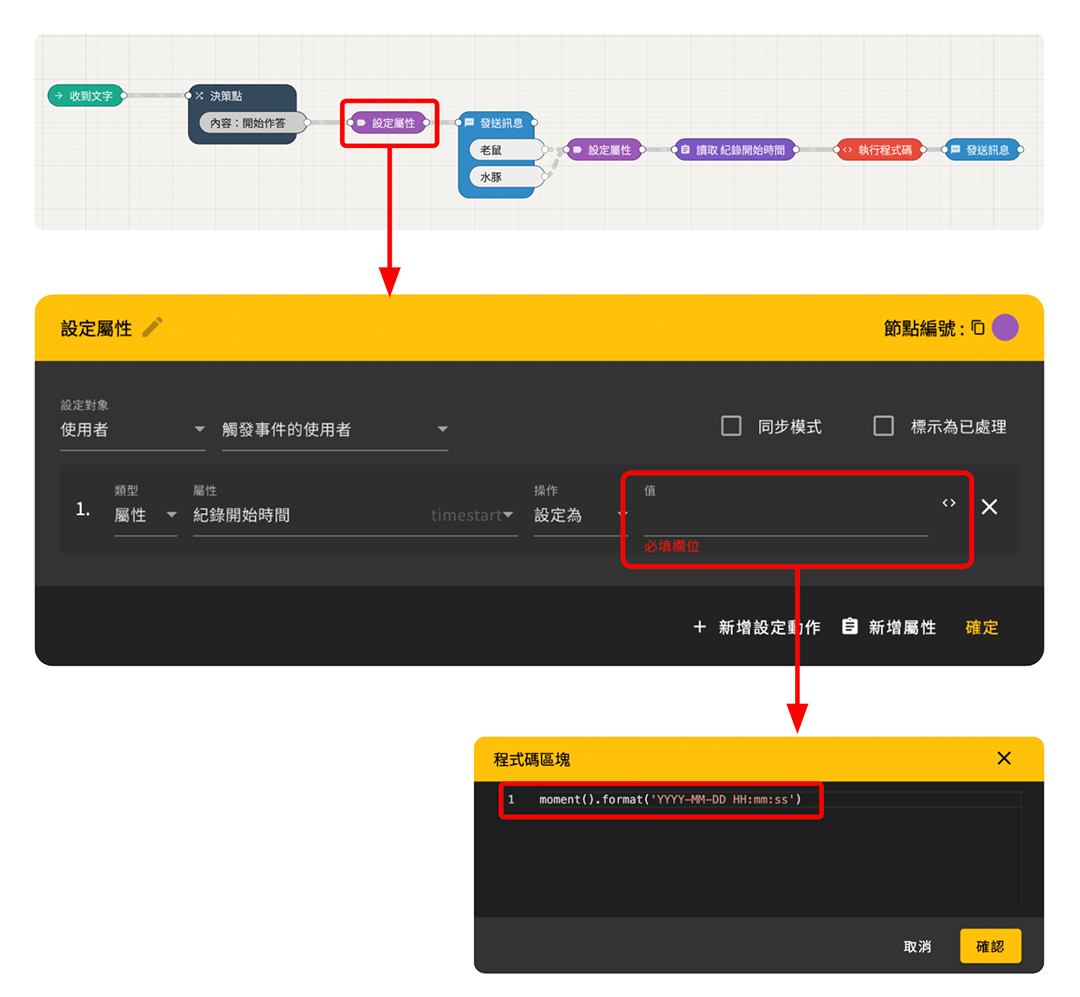Click the 內容：開始作答 condition pill
1080x997 pixels.
click(252, 123)
